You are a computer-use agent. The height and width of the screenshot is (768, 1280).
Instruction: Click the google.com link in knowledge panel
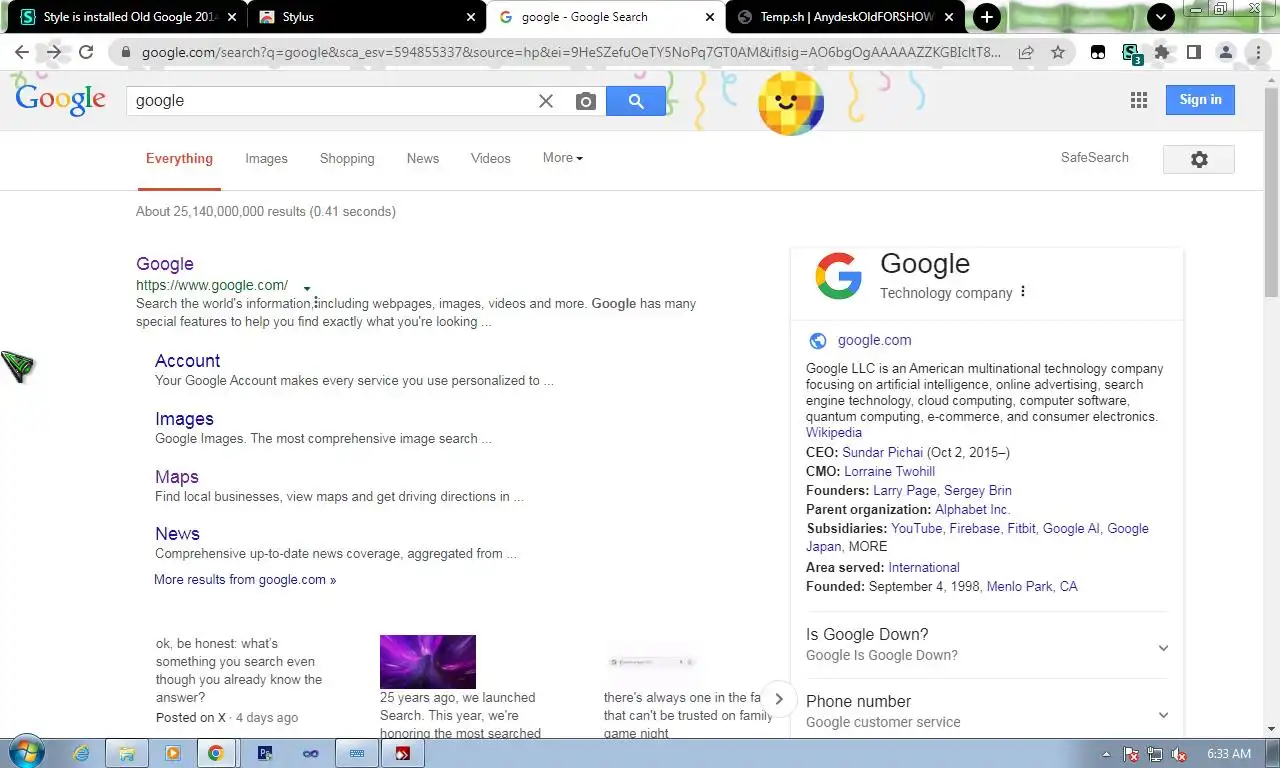coord(874,340)
